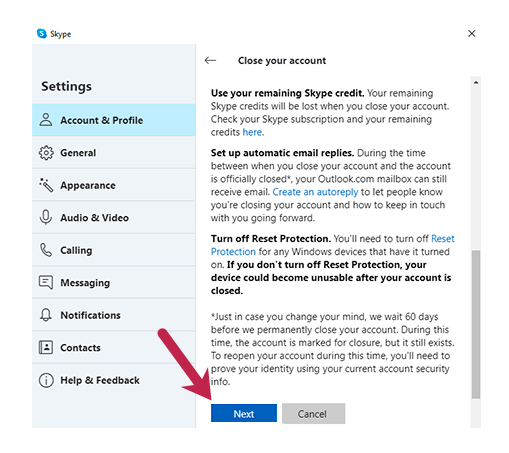Go back using the left arrow

[210, 60]
